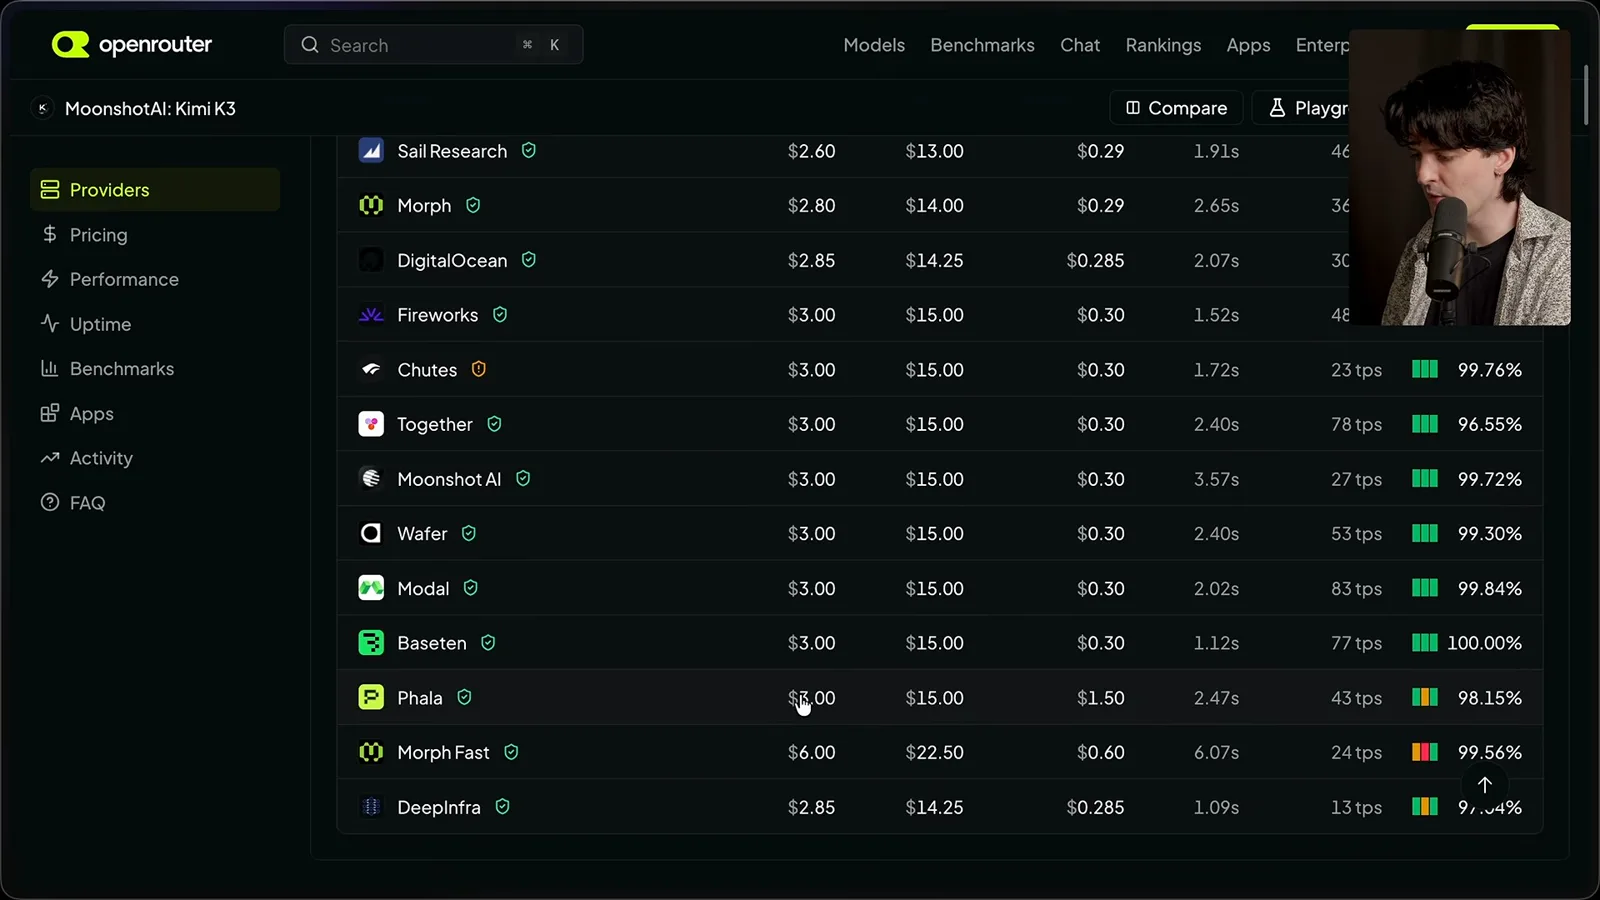Go to Models in the top navigation
Screen dimensions: 1600x900
(x=874, y=45)
